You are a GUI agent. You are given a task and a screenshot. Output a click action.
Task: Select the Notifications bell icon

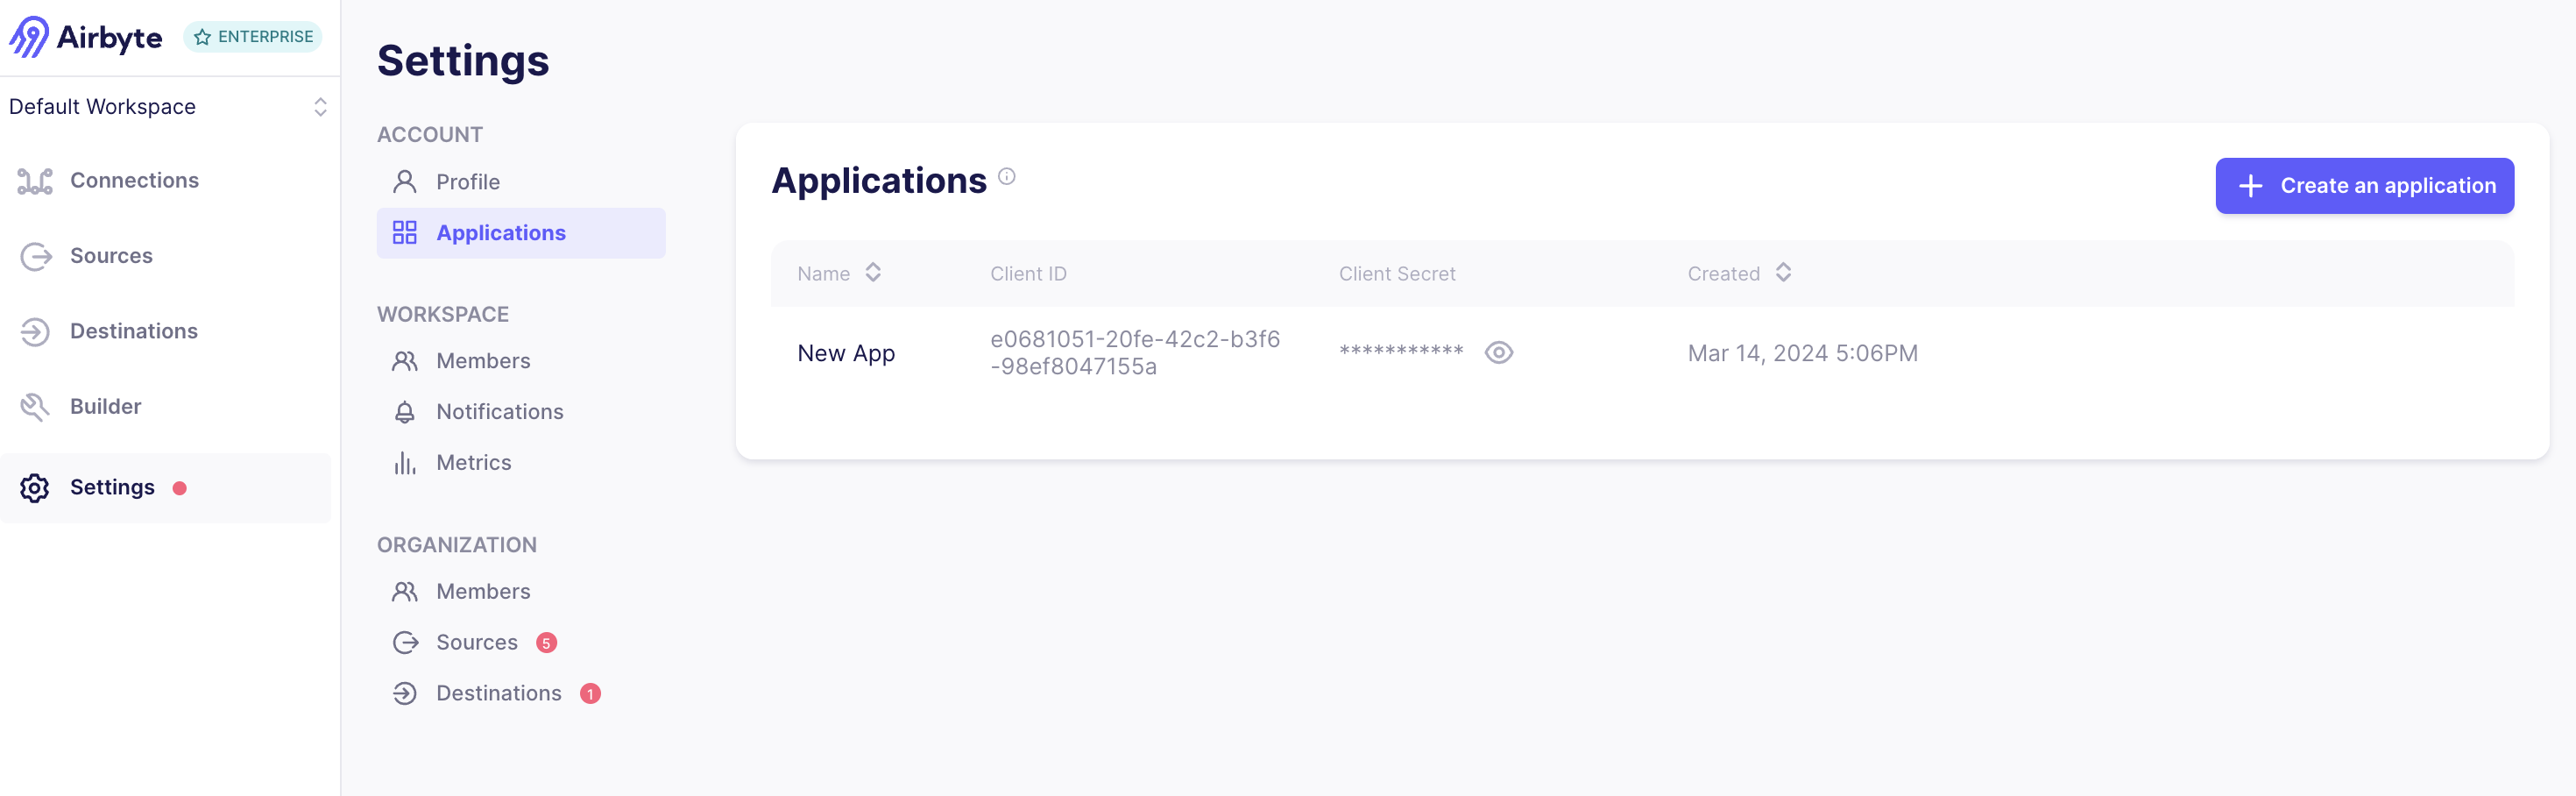pyautogui.click(x=405, y=411)
